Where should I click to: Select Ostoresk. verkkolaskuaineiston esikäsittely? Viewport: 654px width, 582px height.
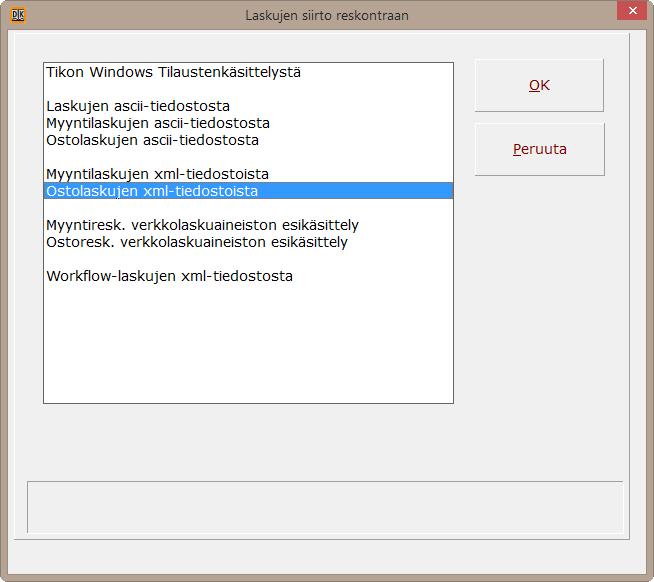tap(248, 242)
